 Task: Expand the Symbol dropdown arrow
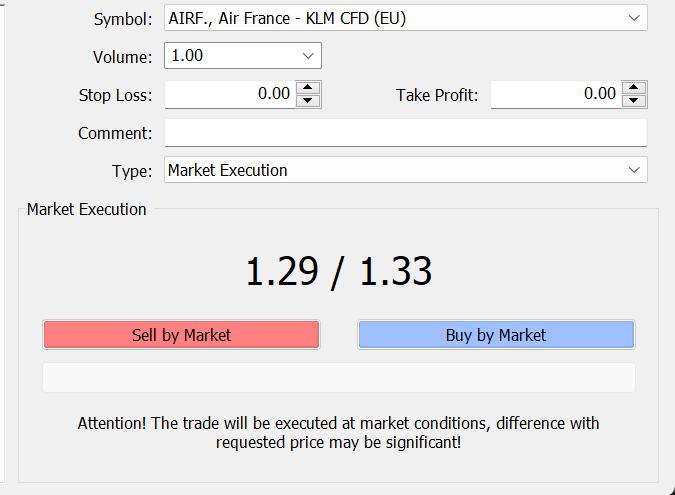tap(634, 18)
